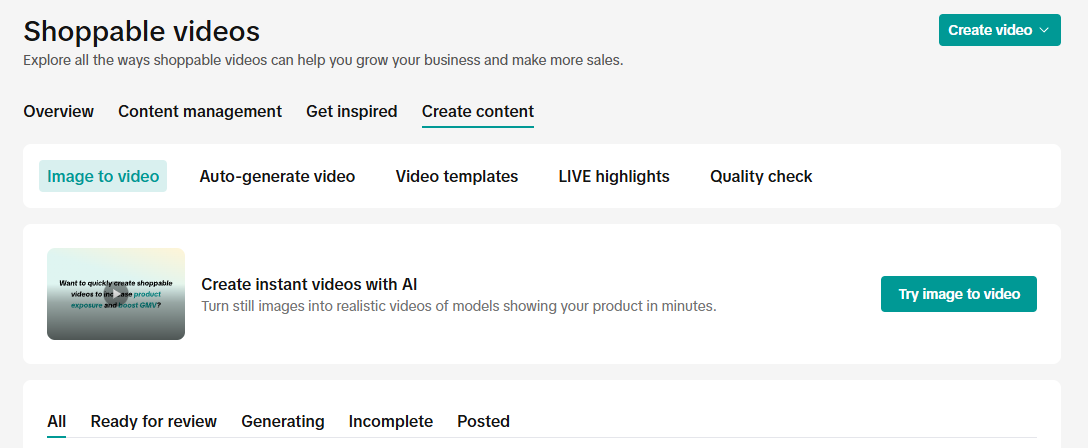This screenshot has height=448, width=1088.
Task: Filter by Ready for review
Action: 154,421
